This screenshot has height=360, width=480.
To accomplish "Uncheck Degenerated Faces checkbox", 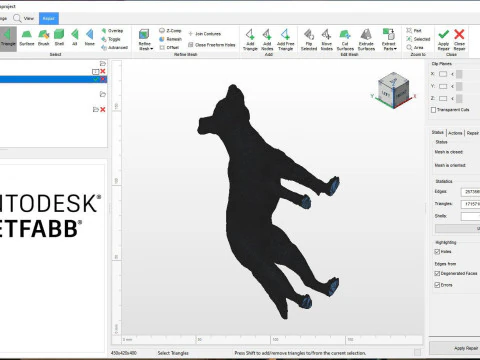I will 437,273.
